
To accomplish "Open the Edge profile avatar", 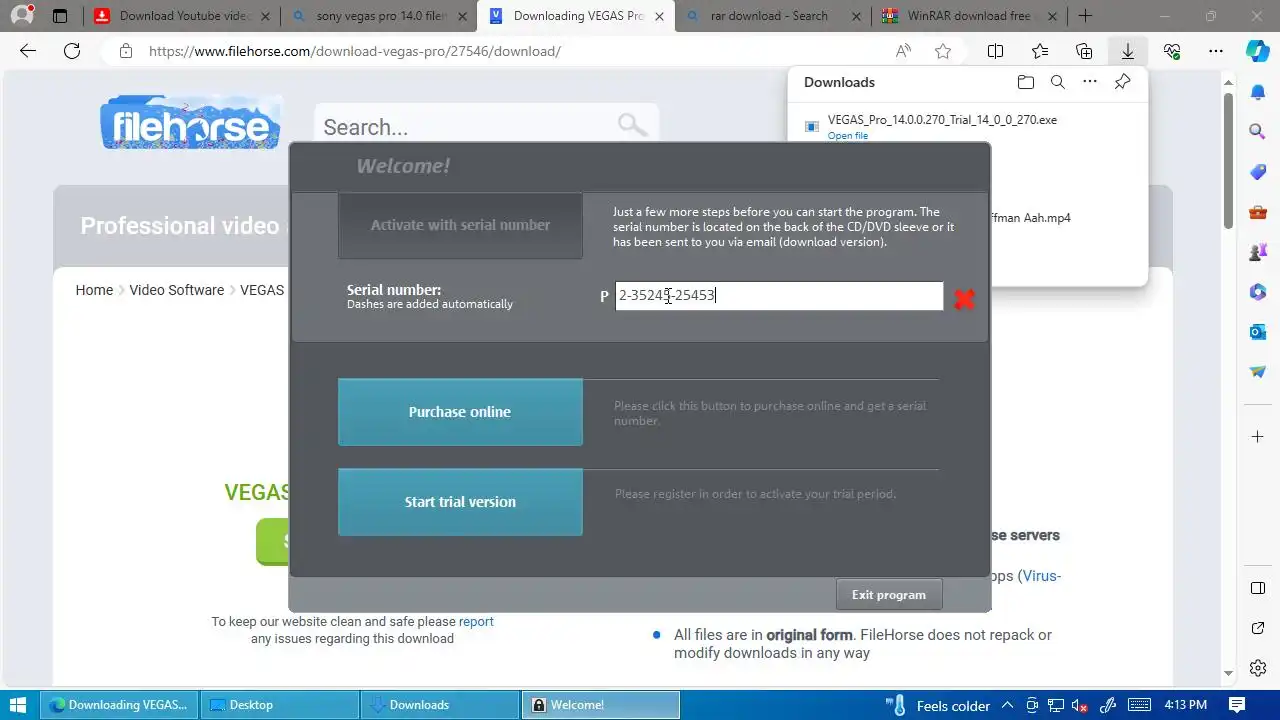I will pyautogui.click(x=21, y=15).
